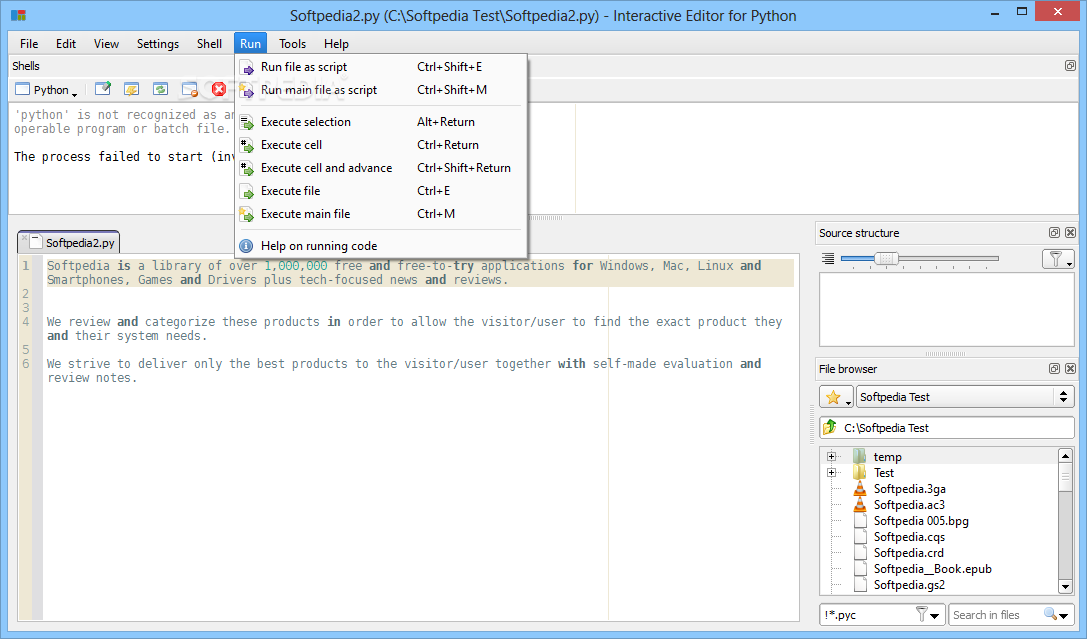Click the VLC icon of Softpedia.3ga
This screenshot has height=639, width=1087.
click(860, 489)
